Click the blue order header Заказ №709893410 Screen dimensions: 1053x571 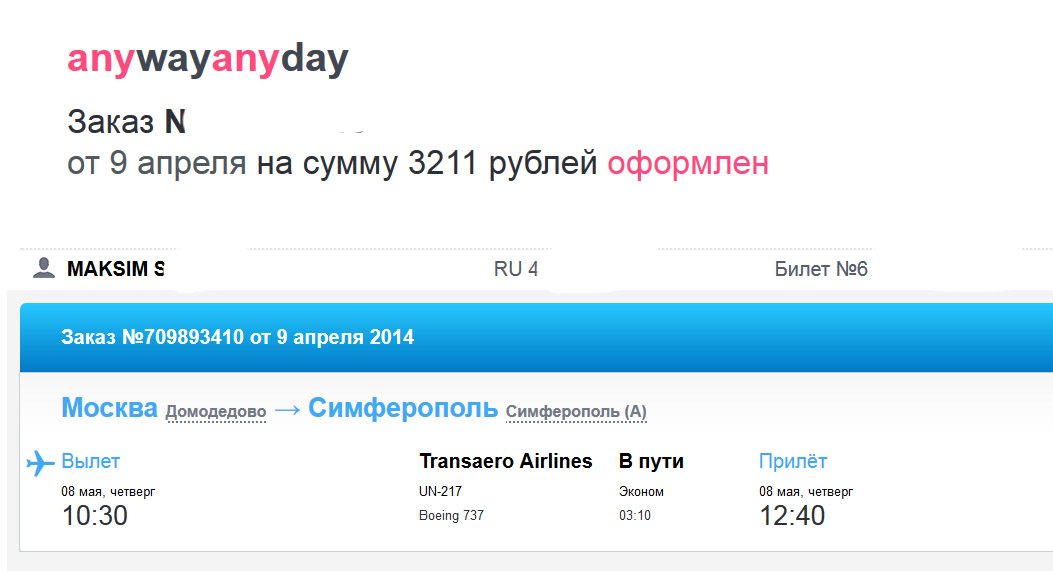click(237, 337)
